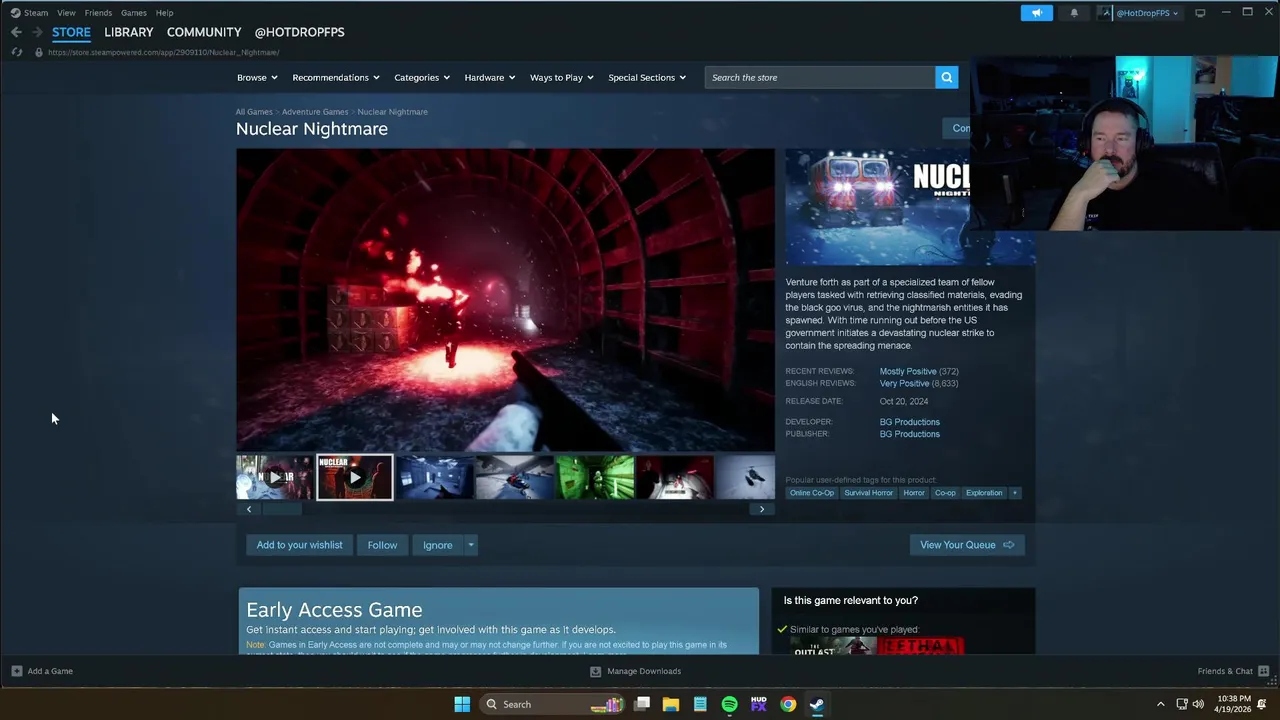Screen dimensions: 1280x720
Task: Select the STORE tab
Action: point(71,32)
